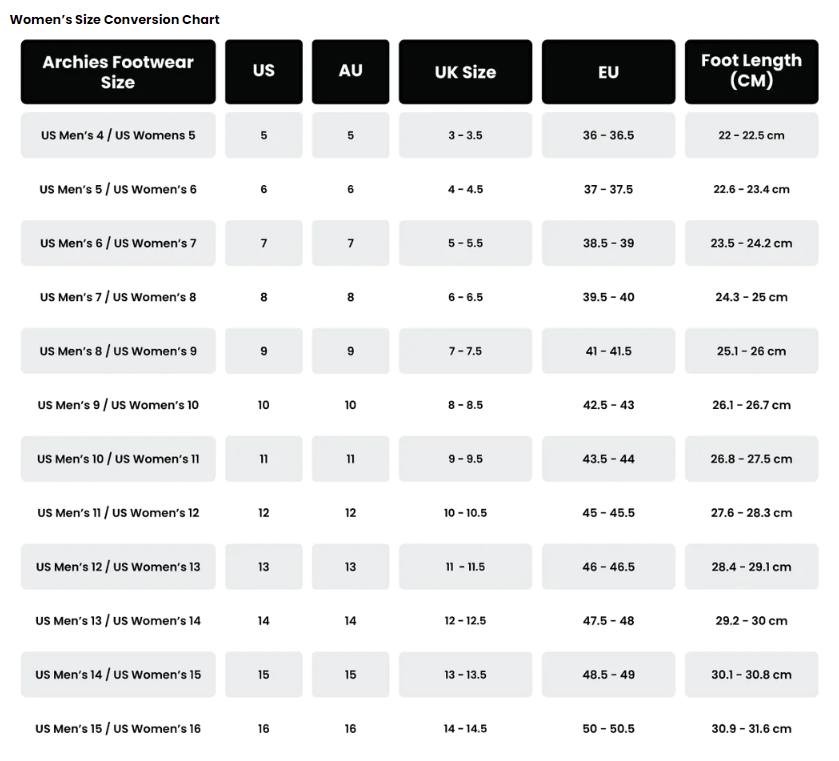Screen dimensions: 839x761
Task: Select the AU column header
Action: (350, 72)
